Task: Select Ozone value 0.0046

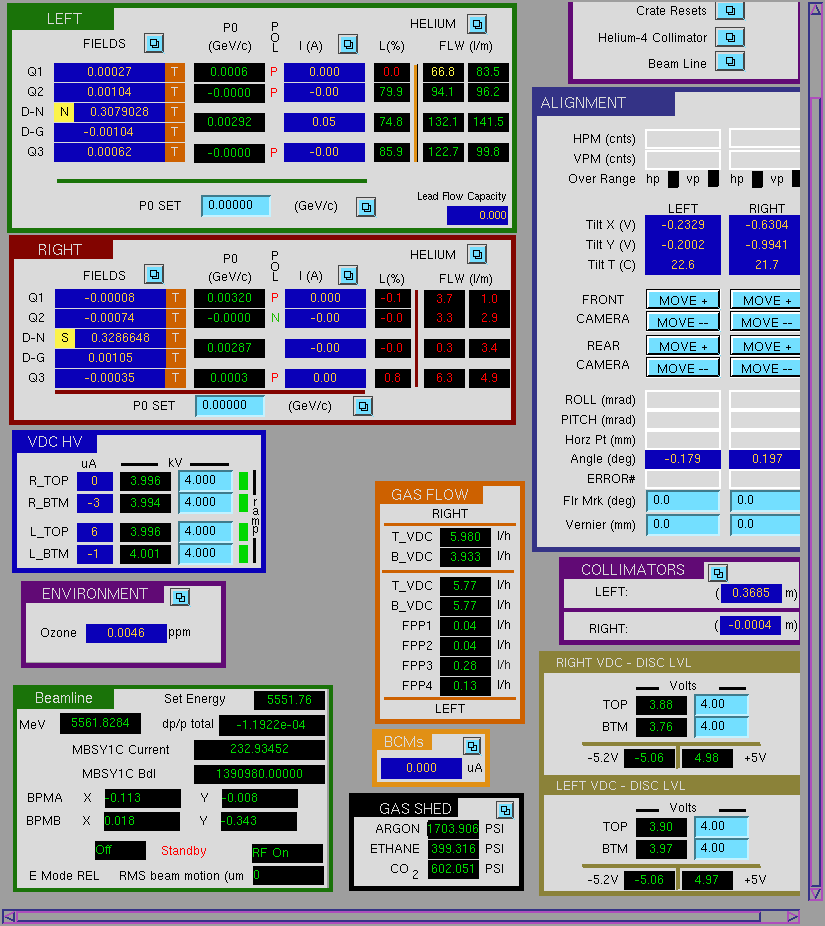Action: click(126, 632)
